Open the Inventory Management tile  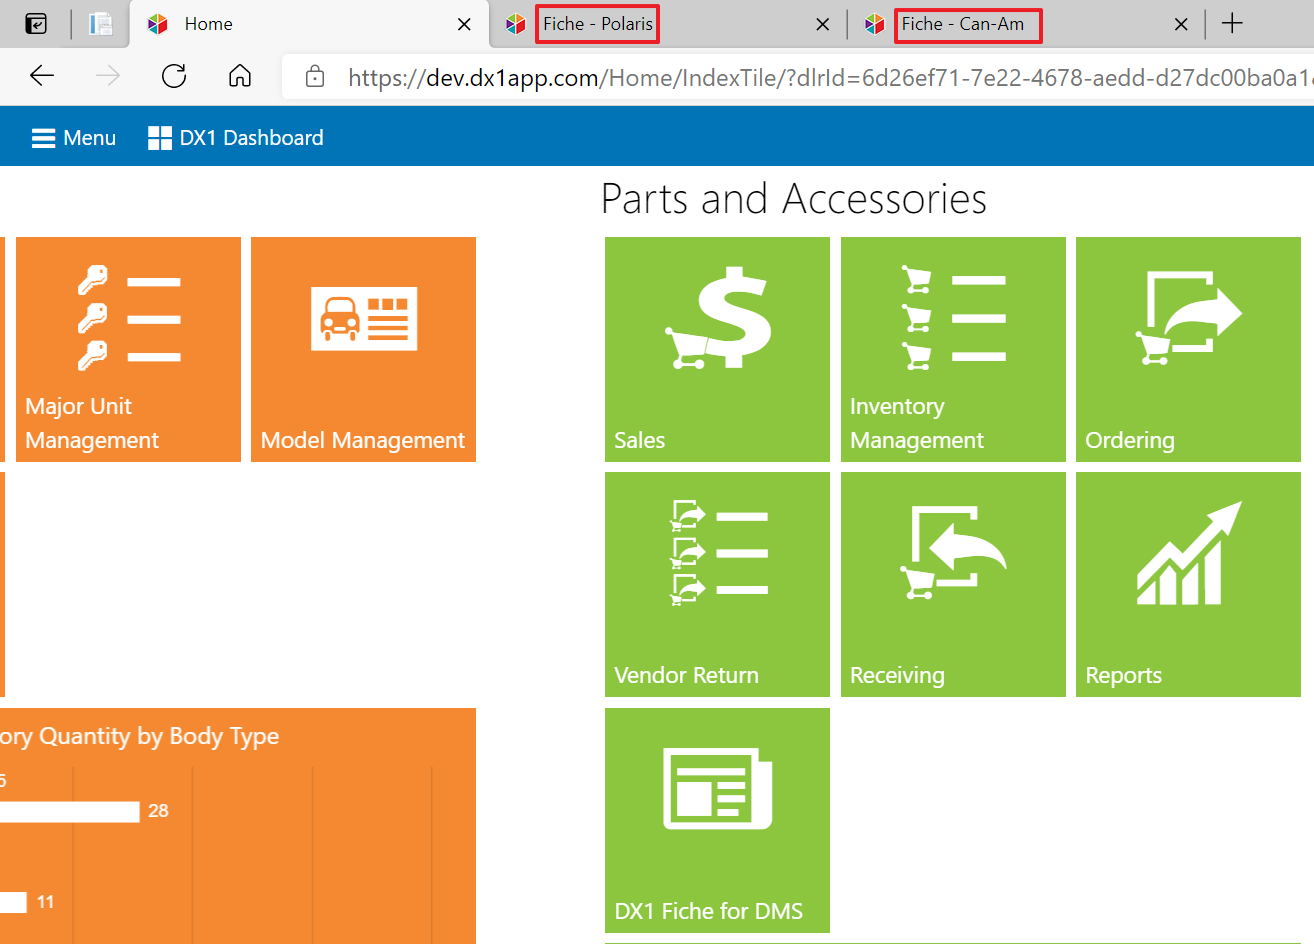(x=953, y=349)
